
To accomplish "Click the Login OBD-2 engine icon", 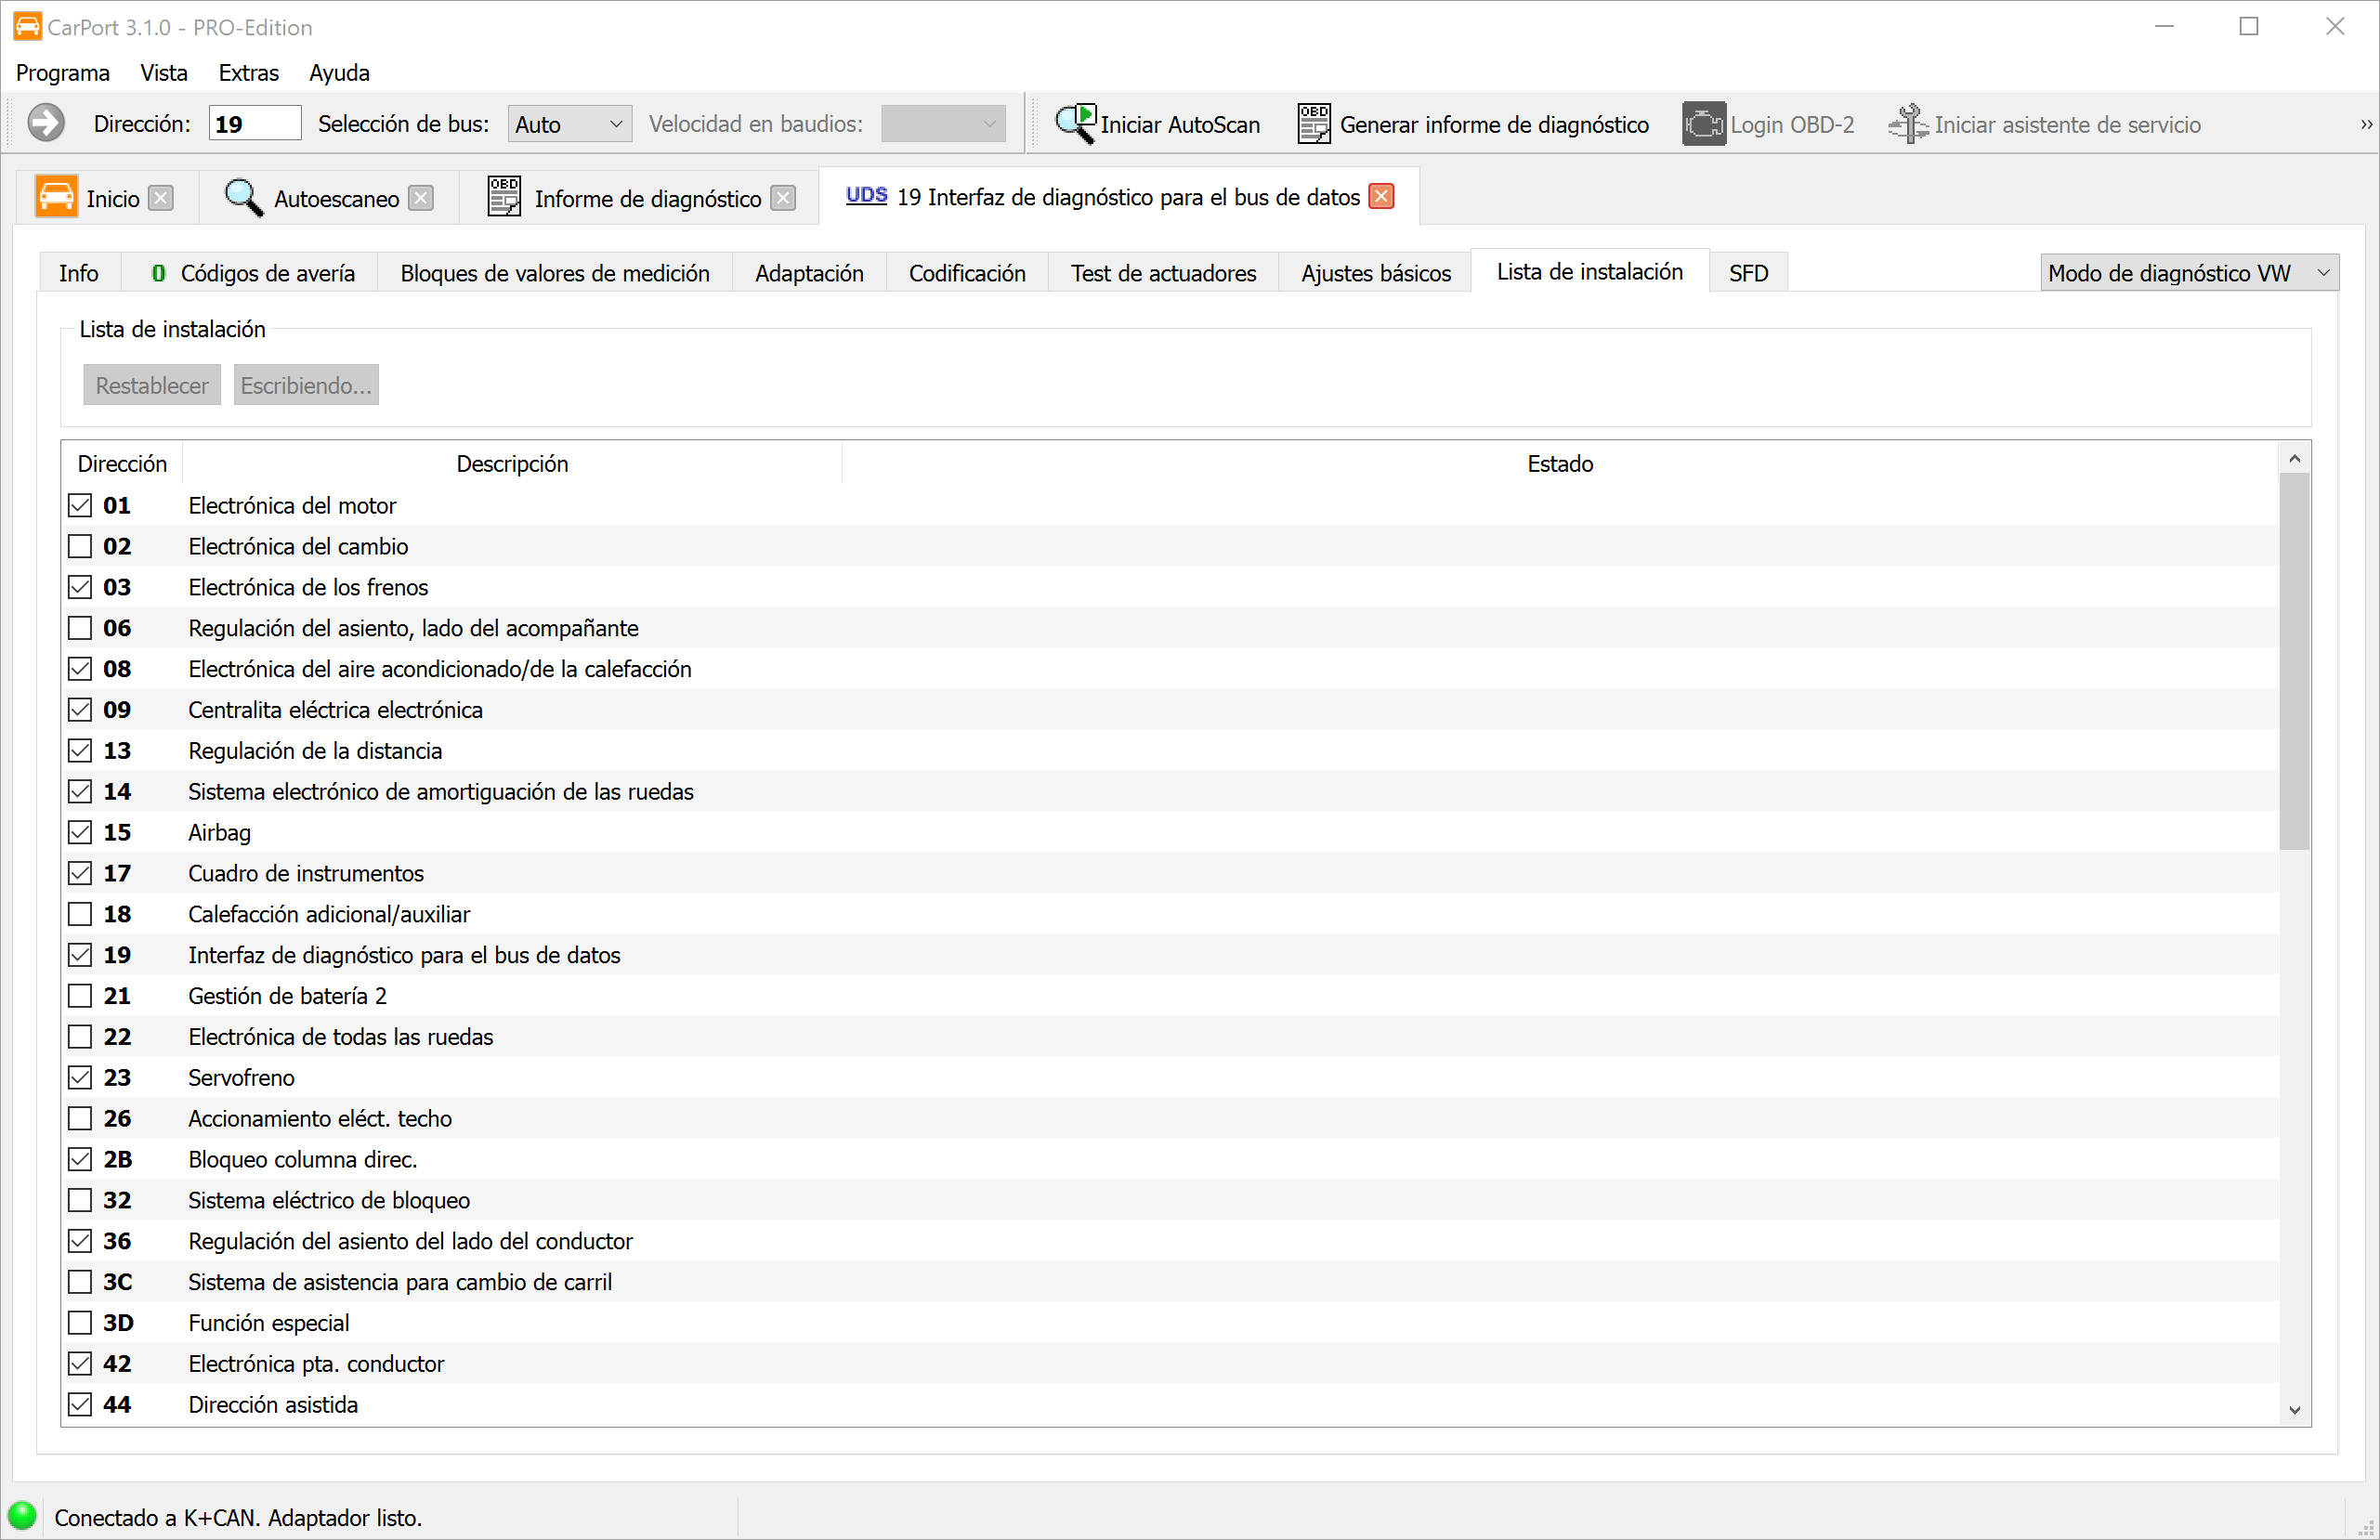I will click(x=1703, y=124).
